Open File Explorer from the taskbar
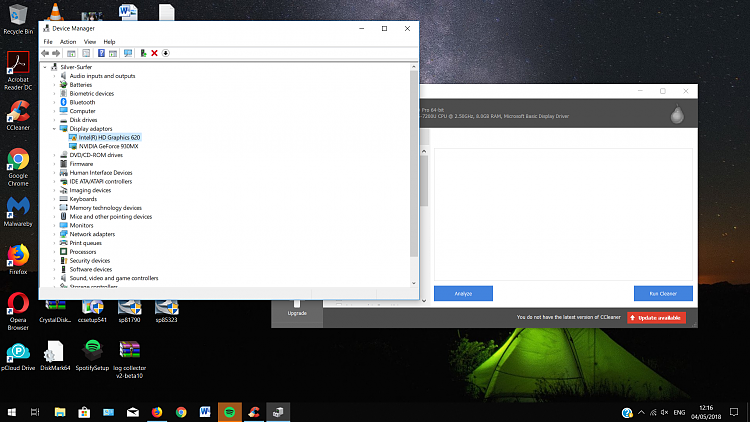Image resolution: width=750 pixels, height=422 pixels. coord(60,412)
